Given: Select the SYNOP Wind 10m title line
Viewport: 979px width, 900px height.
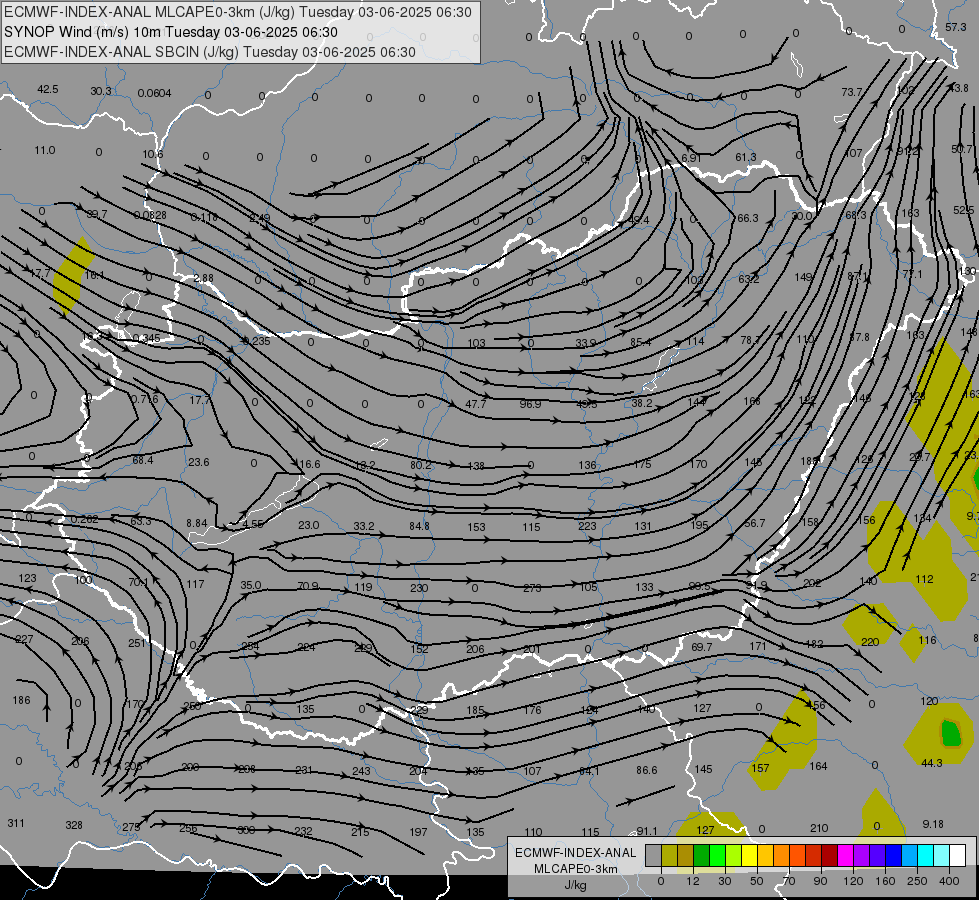Looking at the screenshot, I should tap(171, 32).
